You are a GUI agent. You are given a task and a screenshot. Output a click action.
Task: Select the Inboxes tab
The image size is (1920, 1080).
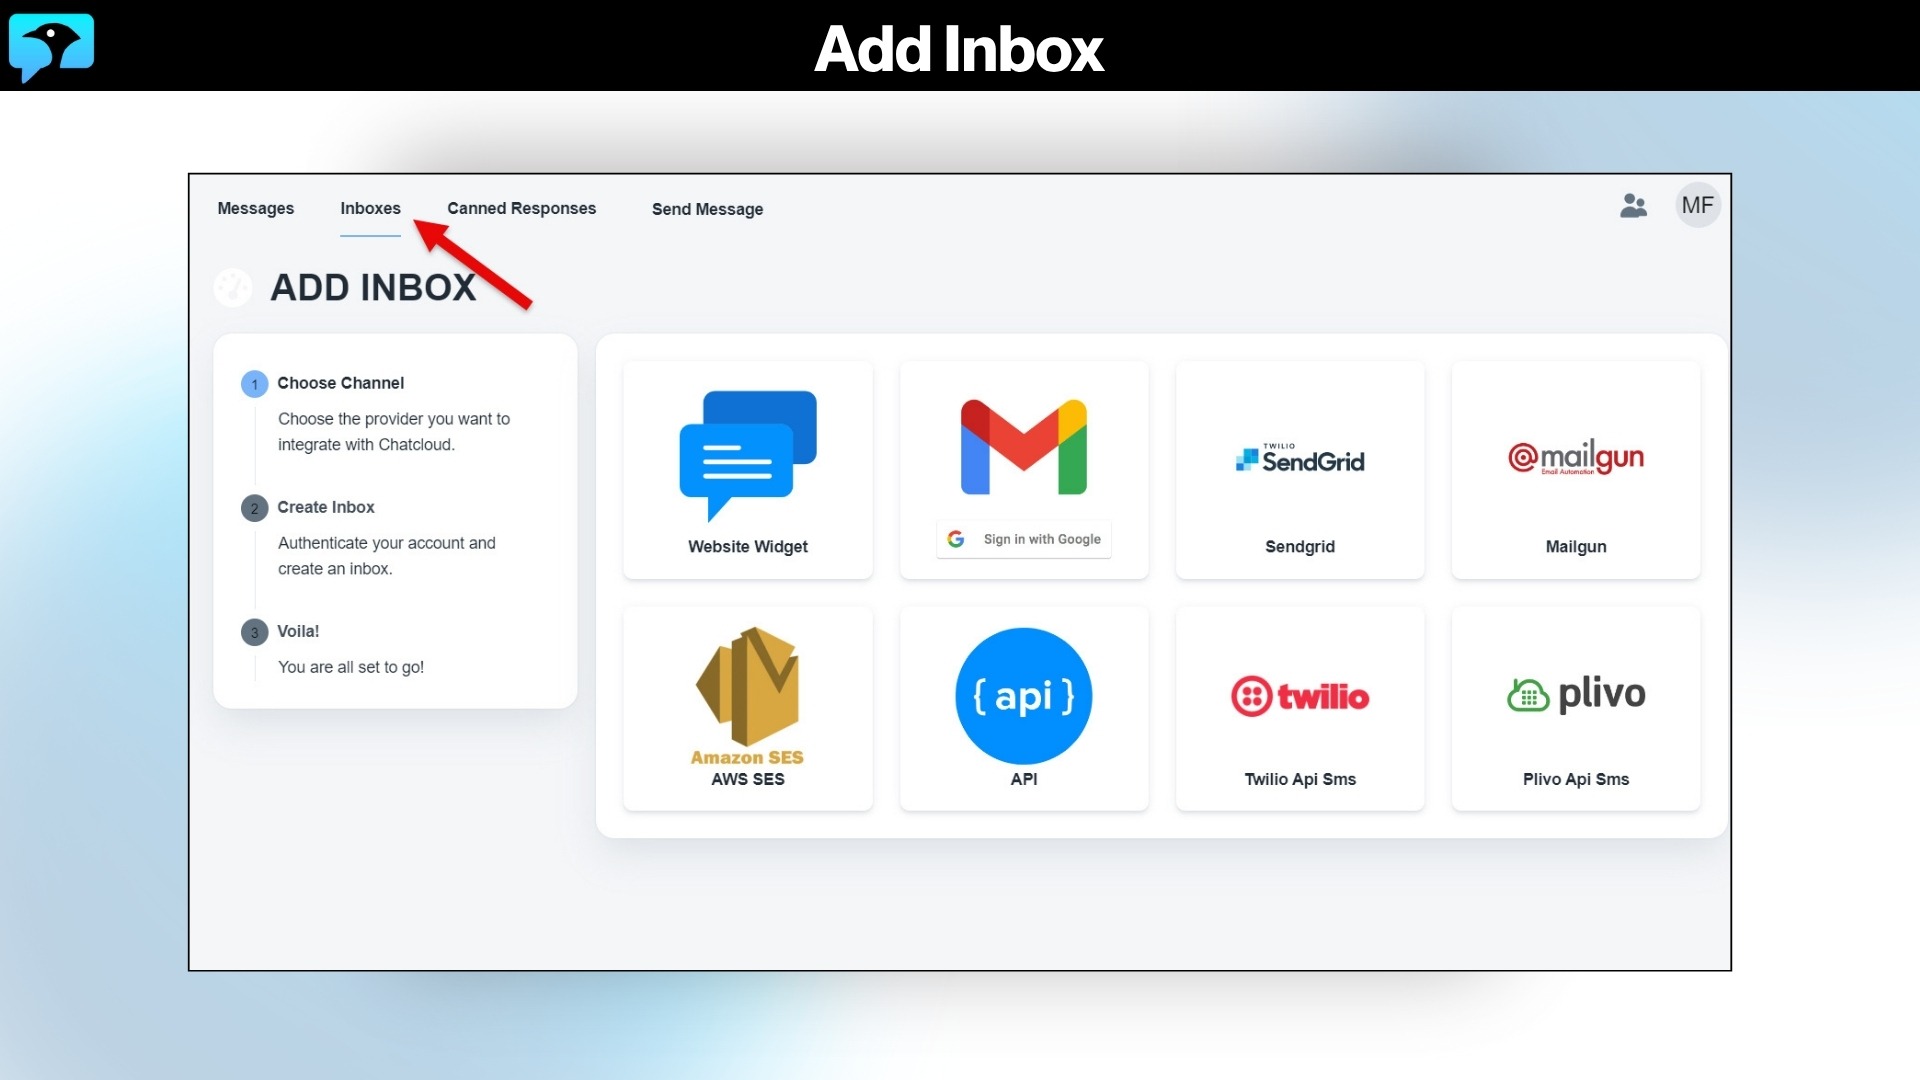point(370,208)
